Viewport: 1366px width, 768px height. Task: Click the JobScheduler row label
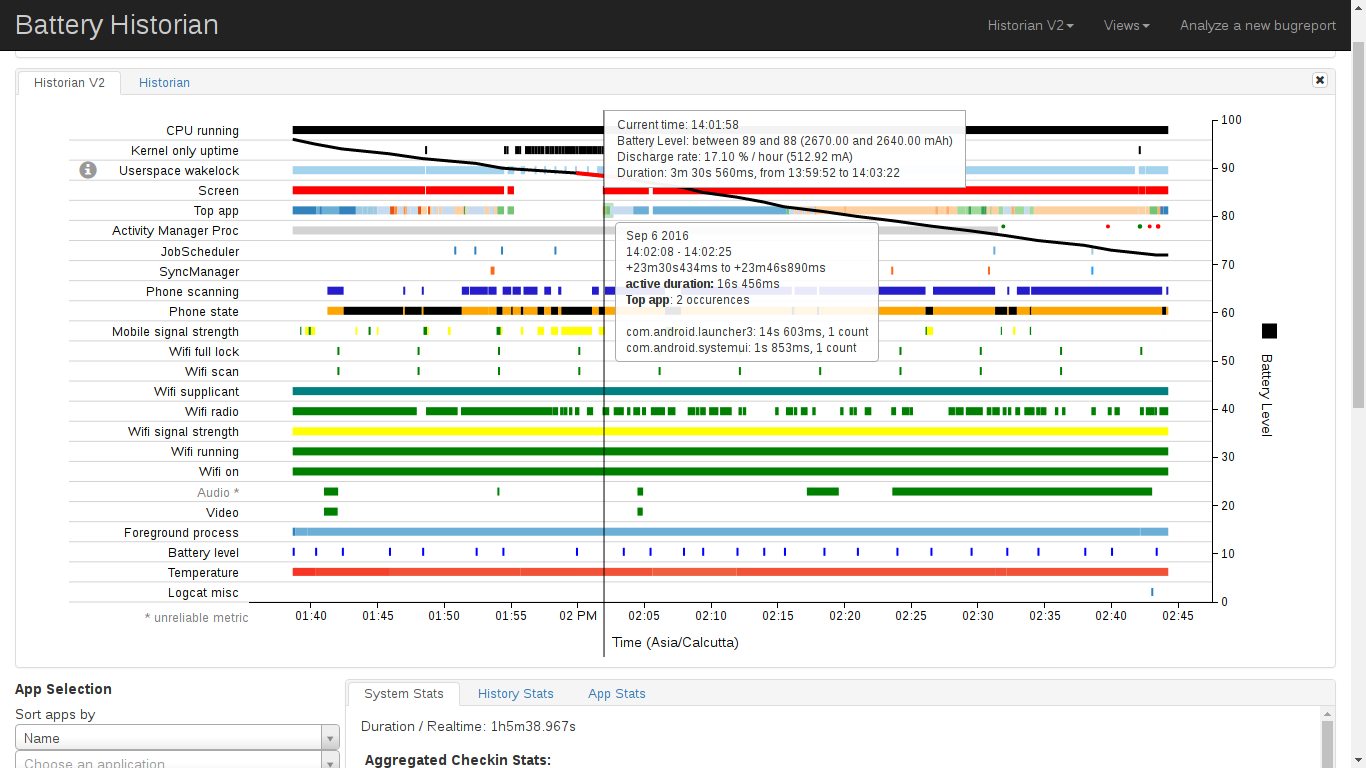[200, 251]
